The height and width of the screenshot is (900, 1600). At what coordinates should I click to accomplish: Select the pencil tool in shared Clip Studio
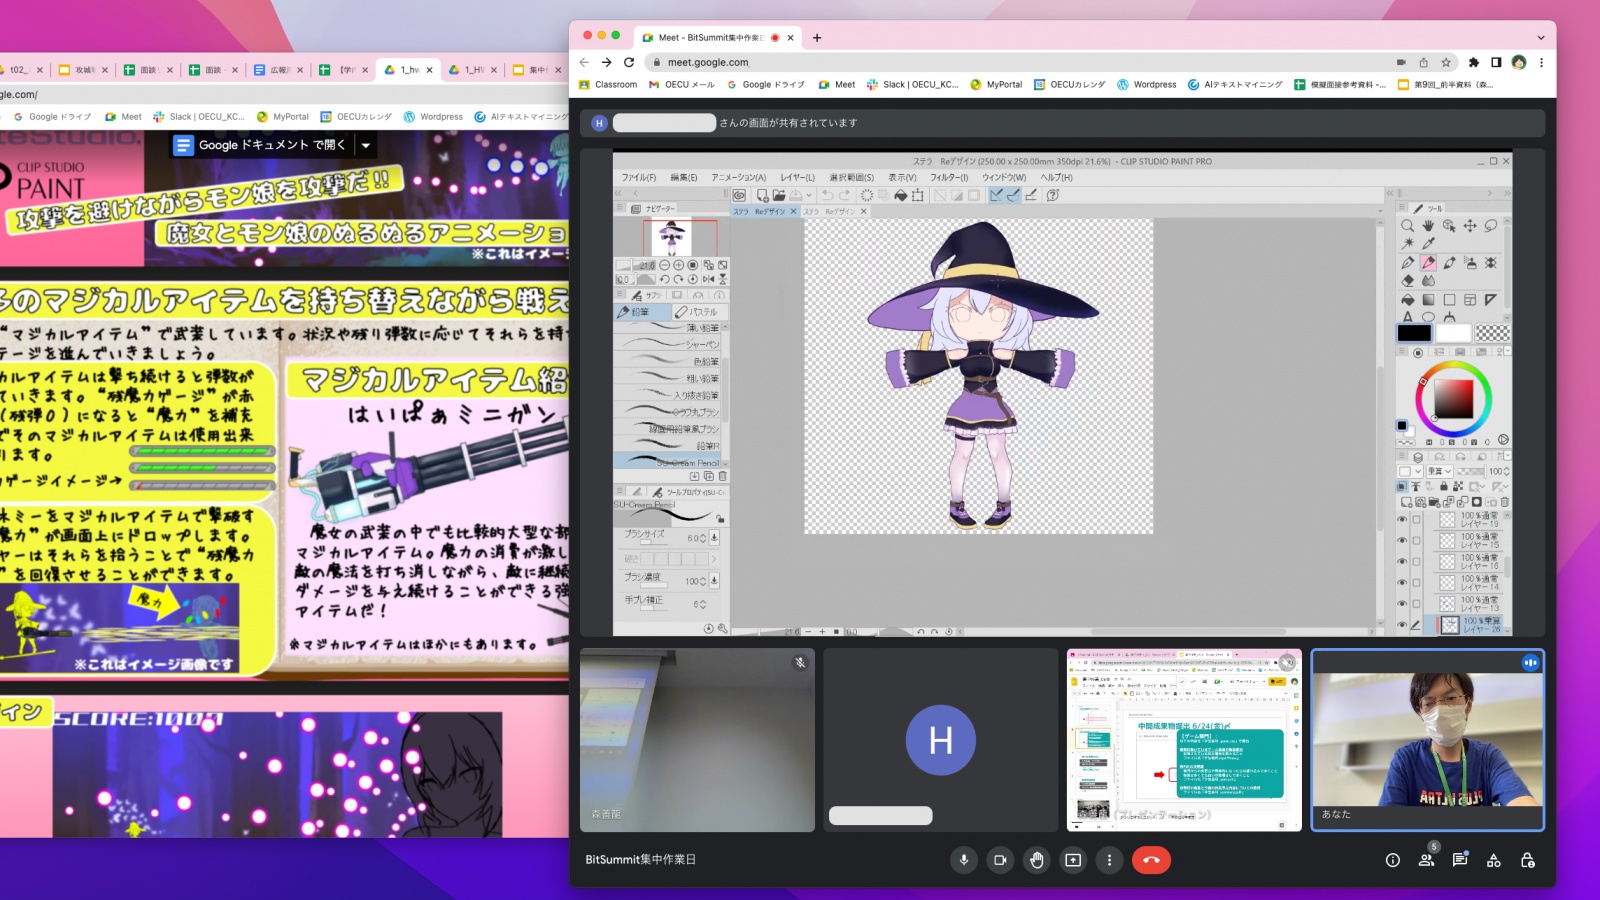click(x=1428, y=263)
